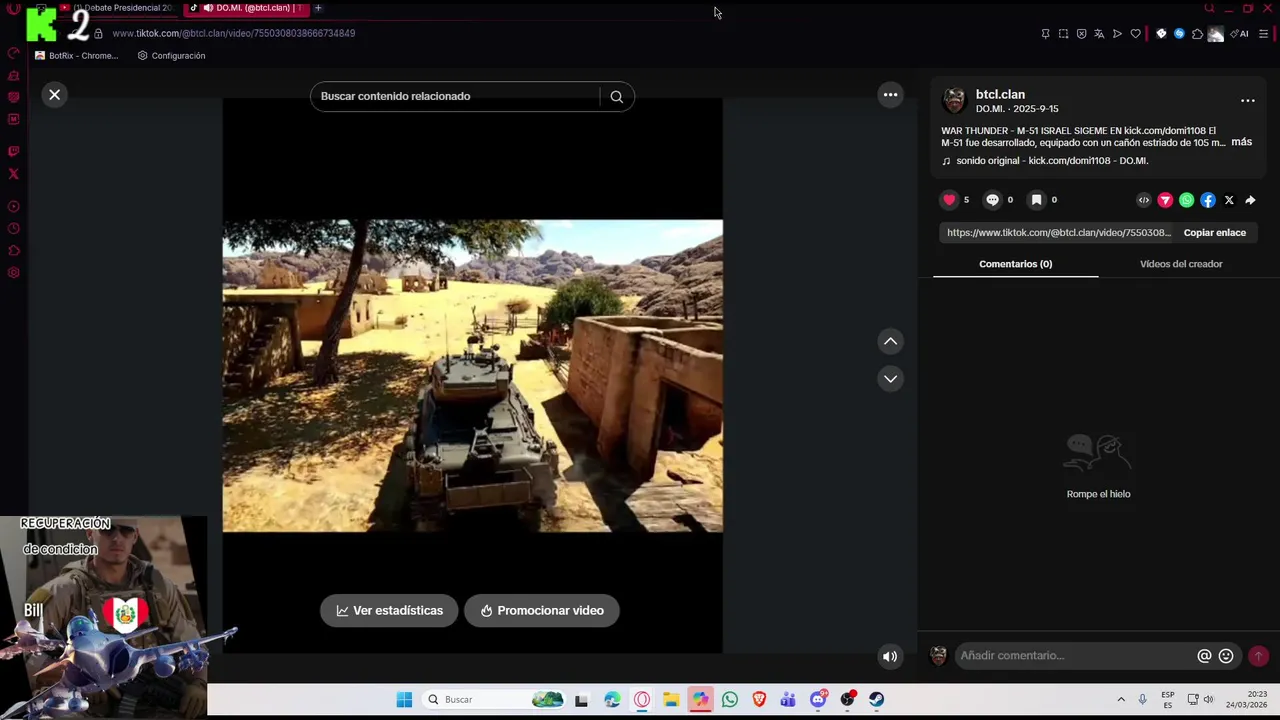1280x720 pixels.
Task: Open Twitch in the Opera sidebar
Action: [13, 152]
